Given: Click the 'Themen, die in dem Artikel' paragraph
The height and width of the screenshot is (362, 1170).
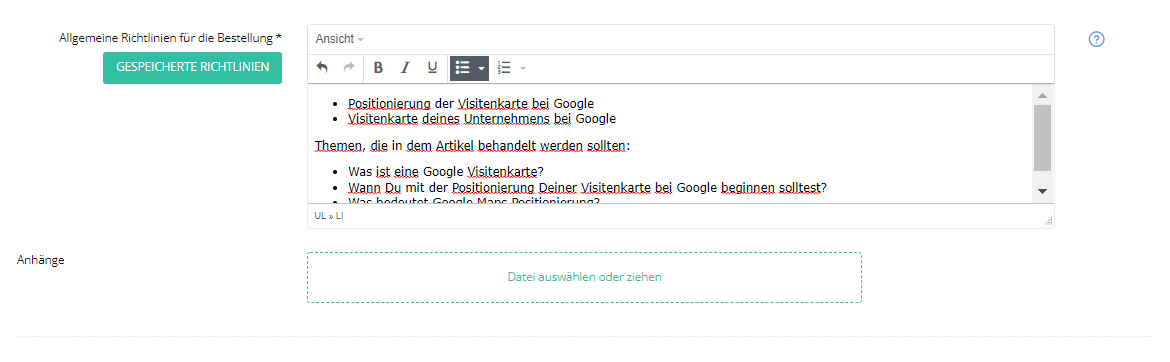Looking at the screenshot, I should 472,146.
